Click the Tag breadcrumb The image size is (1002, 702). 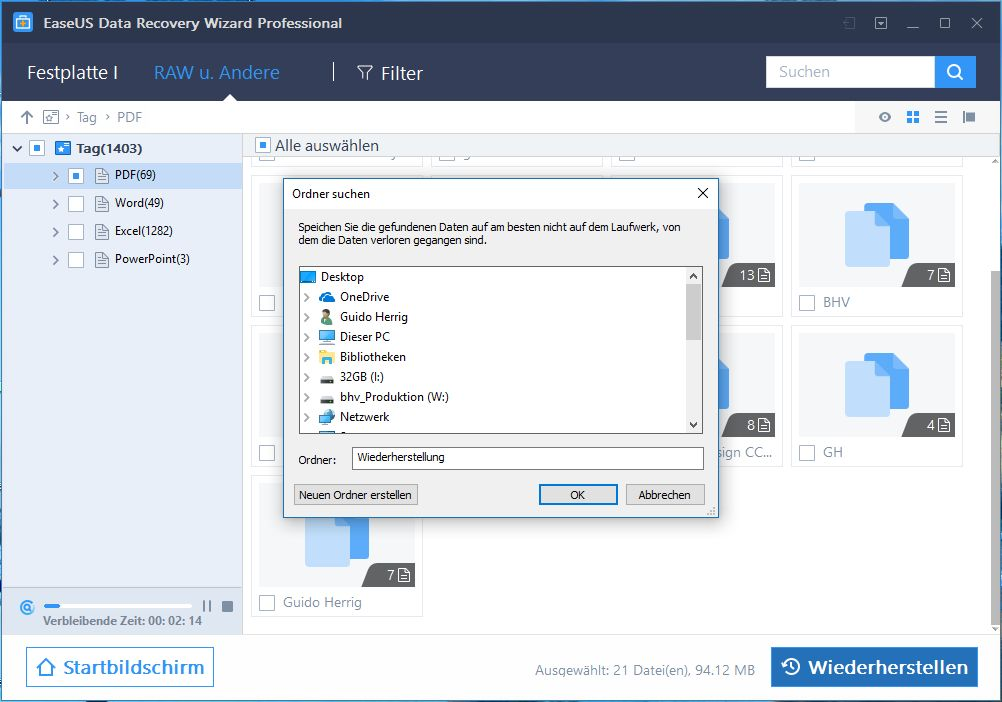(87, 117)
